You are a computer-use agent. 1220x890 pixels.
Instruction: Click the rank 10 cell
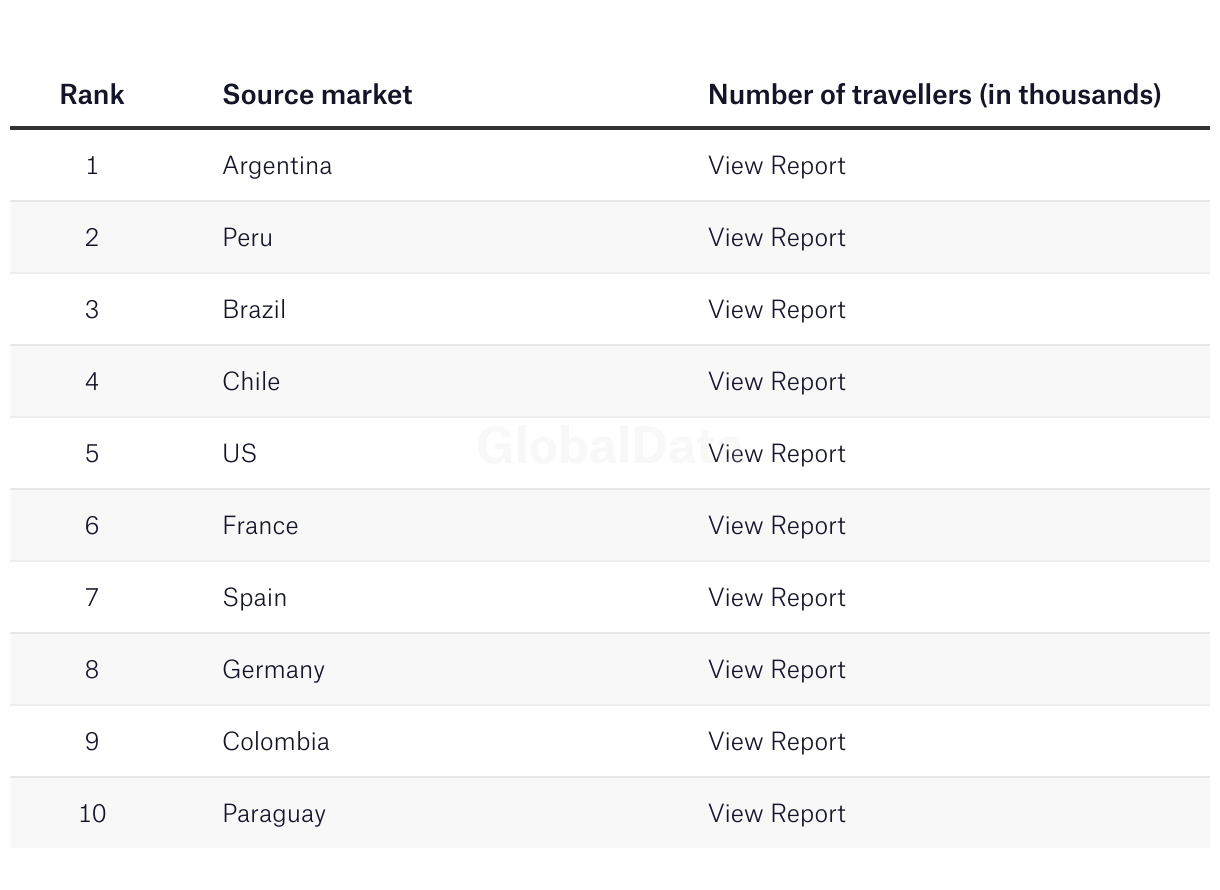click(x=92, y=813)
